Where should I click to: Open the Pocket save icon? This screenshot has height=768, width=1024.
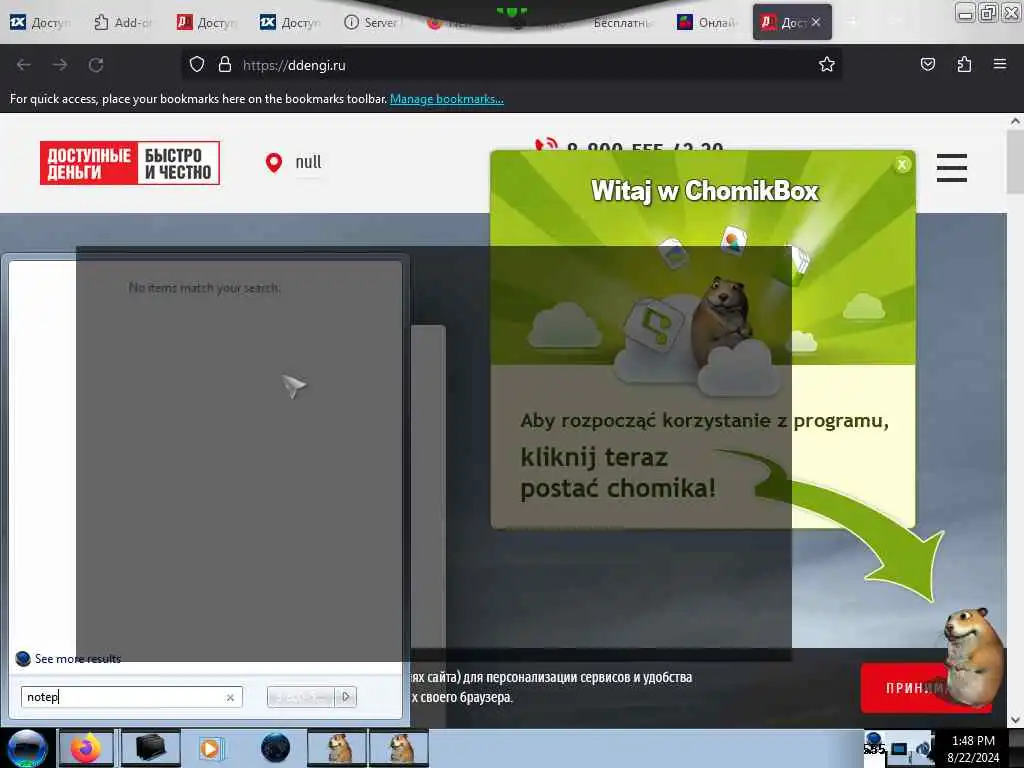click(927, 64)
